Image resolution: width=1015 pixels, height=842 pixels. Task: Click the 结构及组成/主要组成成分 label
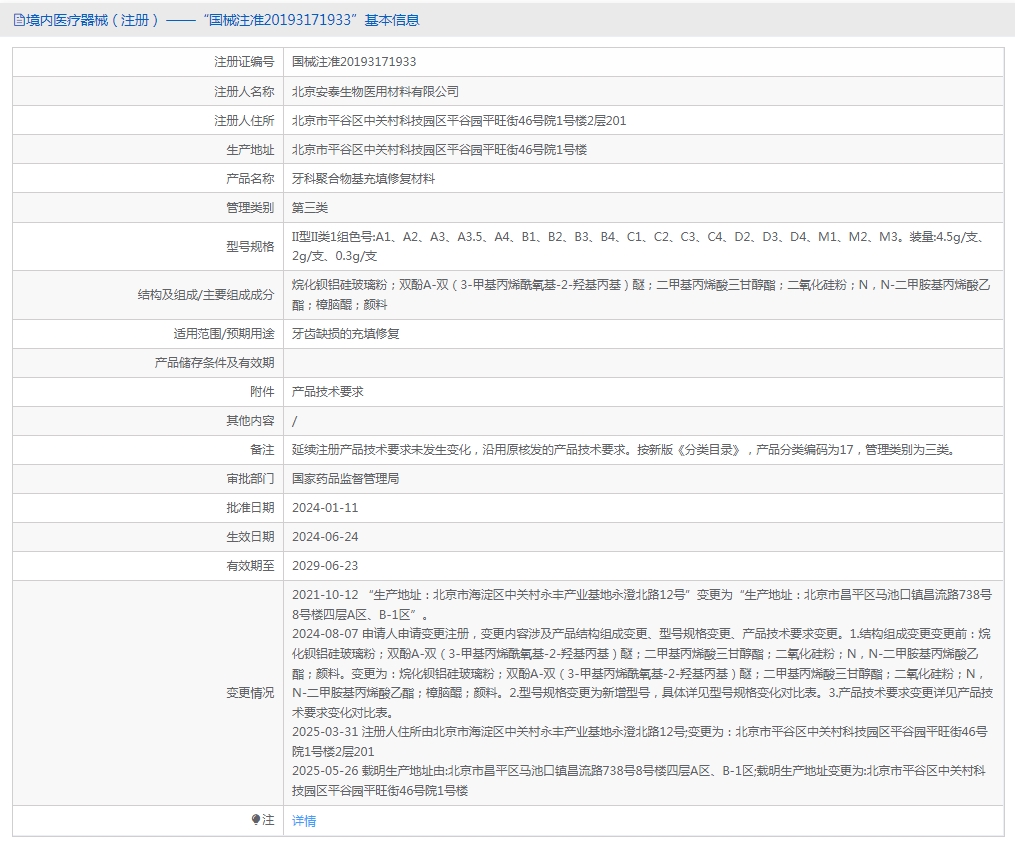pos(206,294)
